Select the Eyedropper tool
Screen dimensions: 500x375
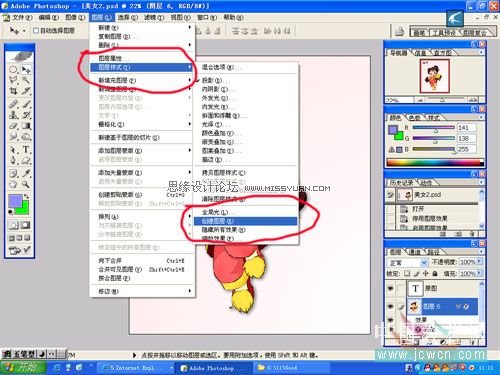(x=26, y=173)
